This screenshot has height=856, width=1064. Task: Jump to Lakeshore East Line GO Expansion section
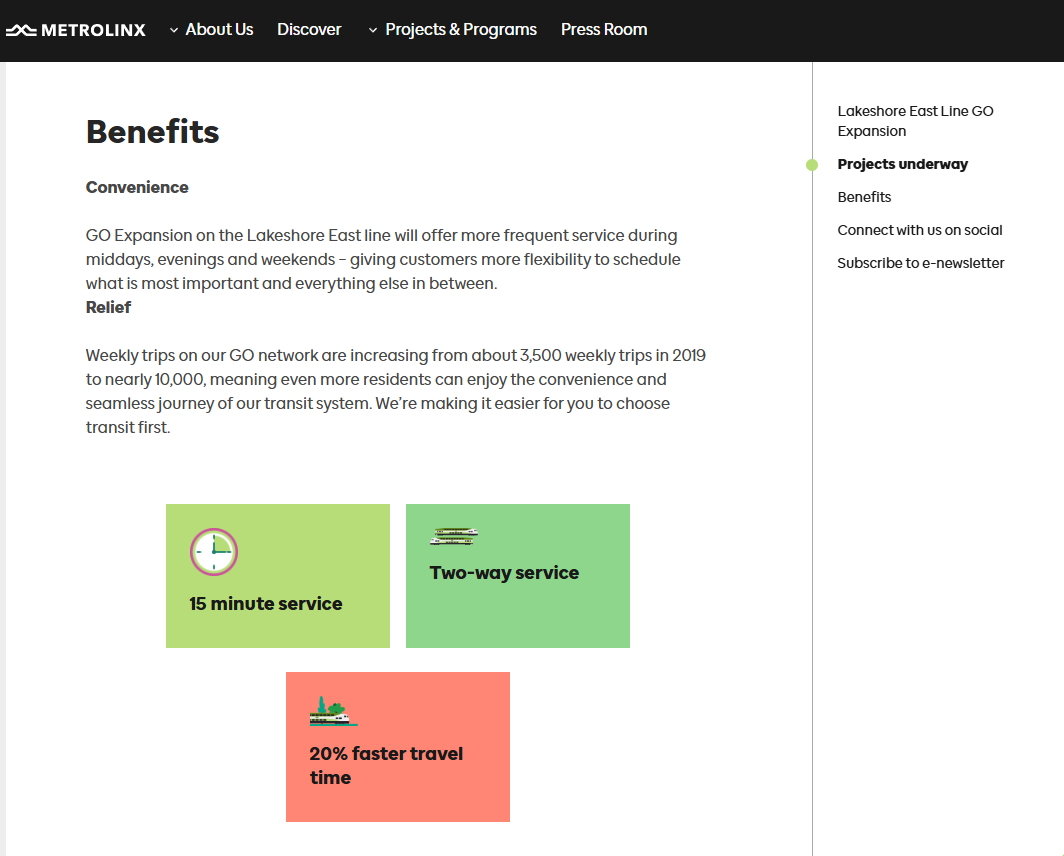pos(915,121)
